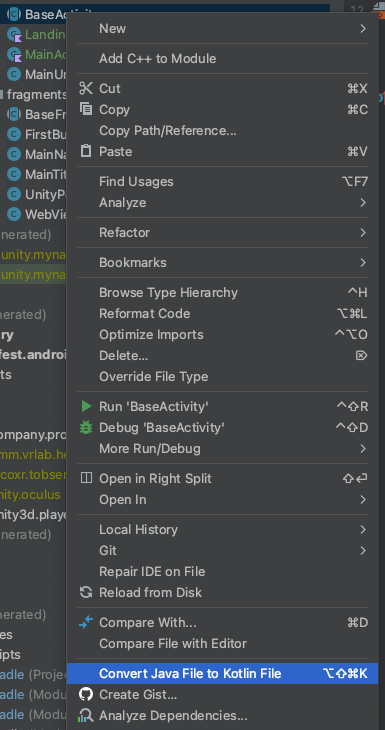Select Convert Java File to Kotlin File
The width and height of the screenshot is (385, 730).
(x=222, y=673)
